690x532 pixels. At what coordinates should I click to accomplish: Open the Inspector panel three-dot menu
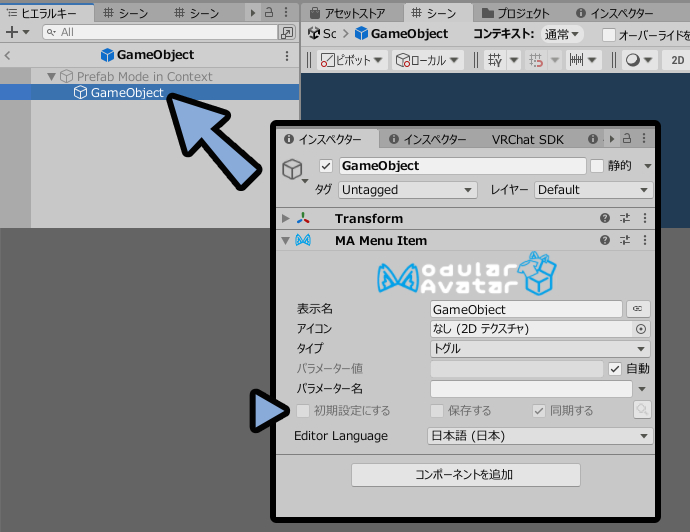(644, 138)
